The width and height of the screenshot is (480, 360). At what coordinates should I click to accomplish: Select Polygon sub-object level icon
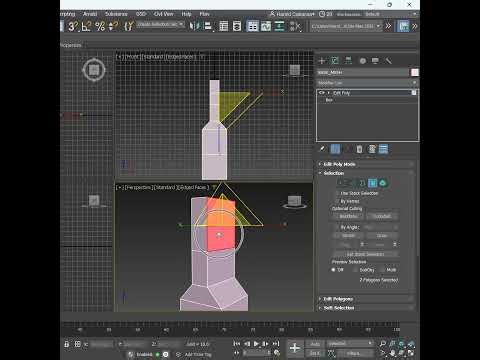tap(372, 183)
